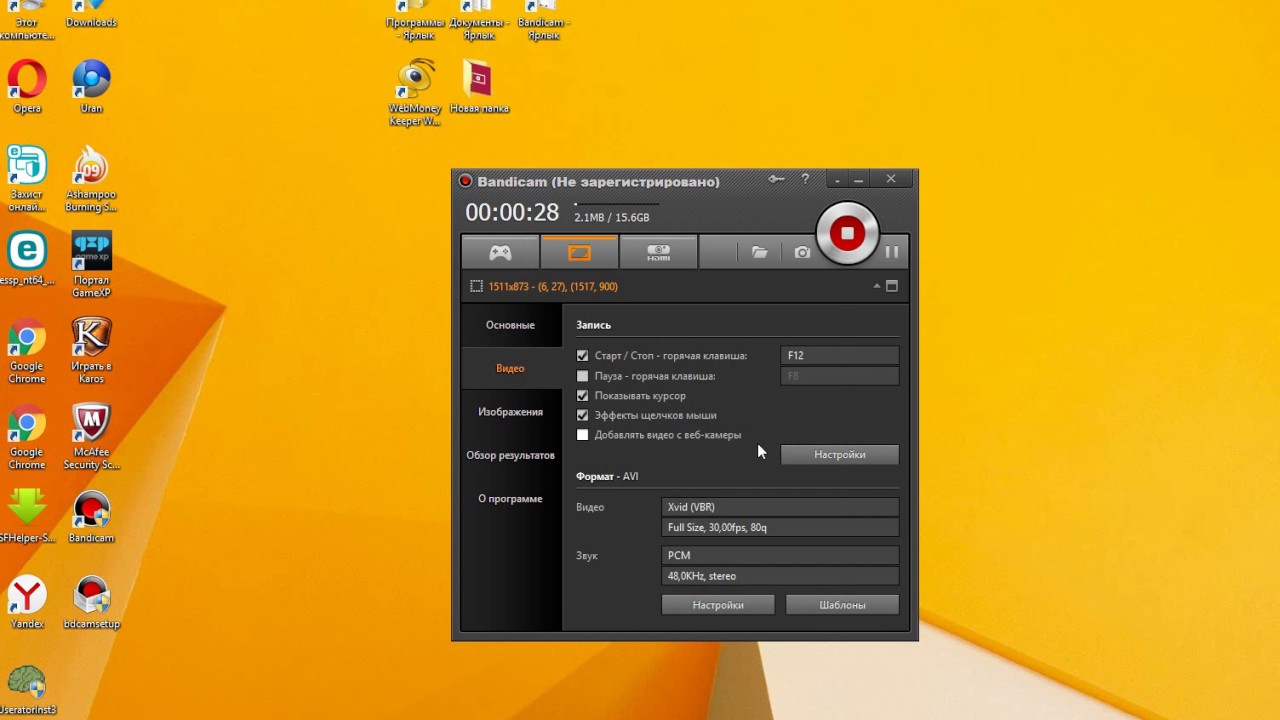The width and height of the screenshot is (1280, 720).
Task: Open registration via key icon
Action: pos(776,179)
